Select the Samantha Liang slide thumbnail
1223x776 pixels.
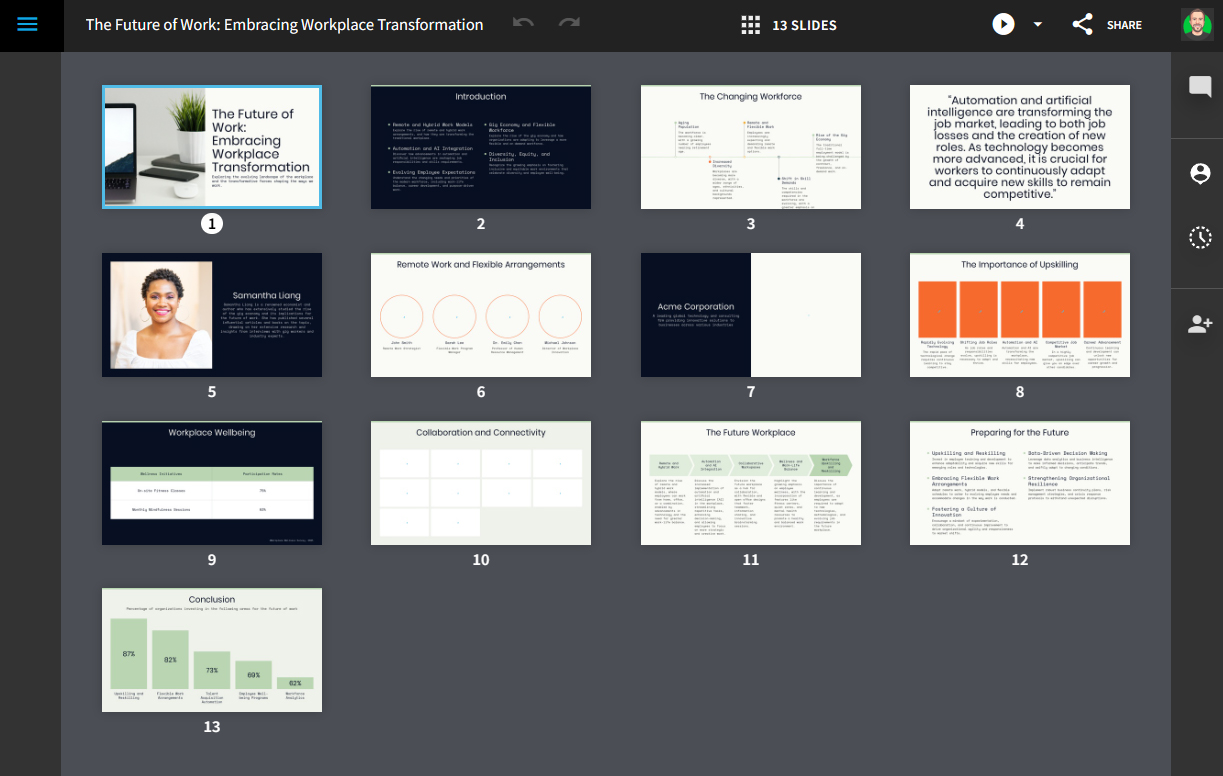pyautogui.click(x=212, y=315)
